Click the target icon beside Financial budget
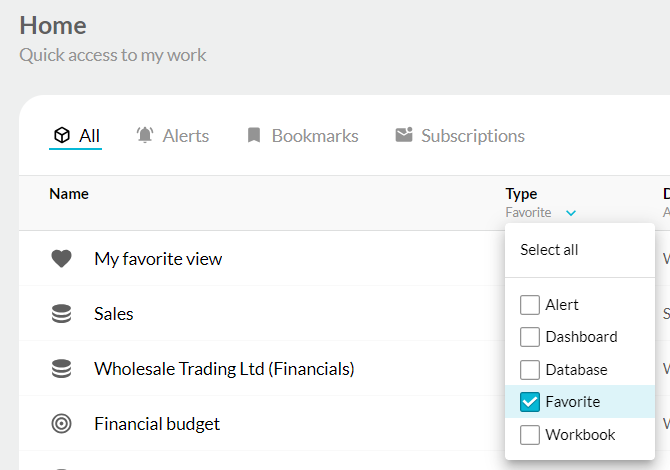Screen dimensions: 670x470 point(62,424)
